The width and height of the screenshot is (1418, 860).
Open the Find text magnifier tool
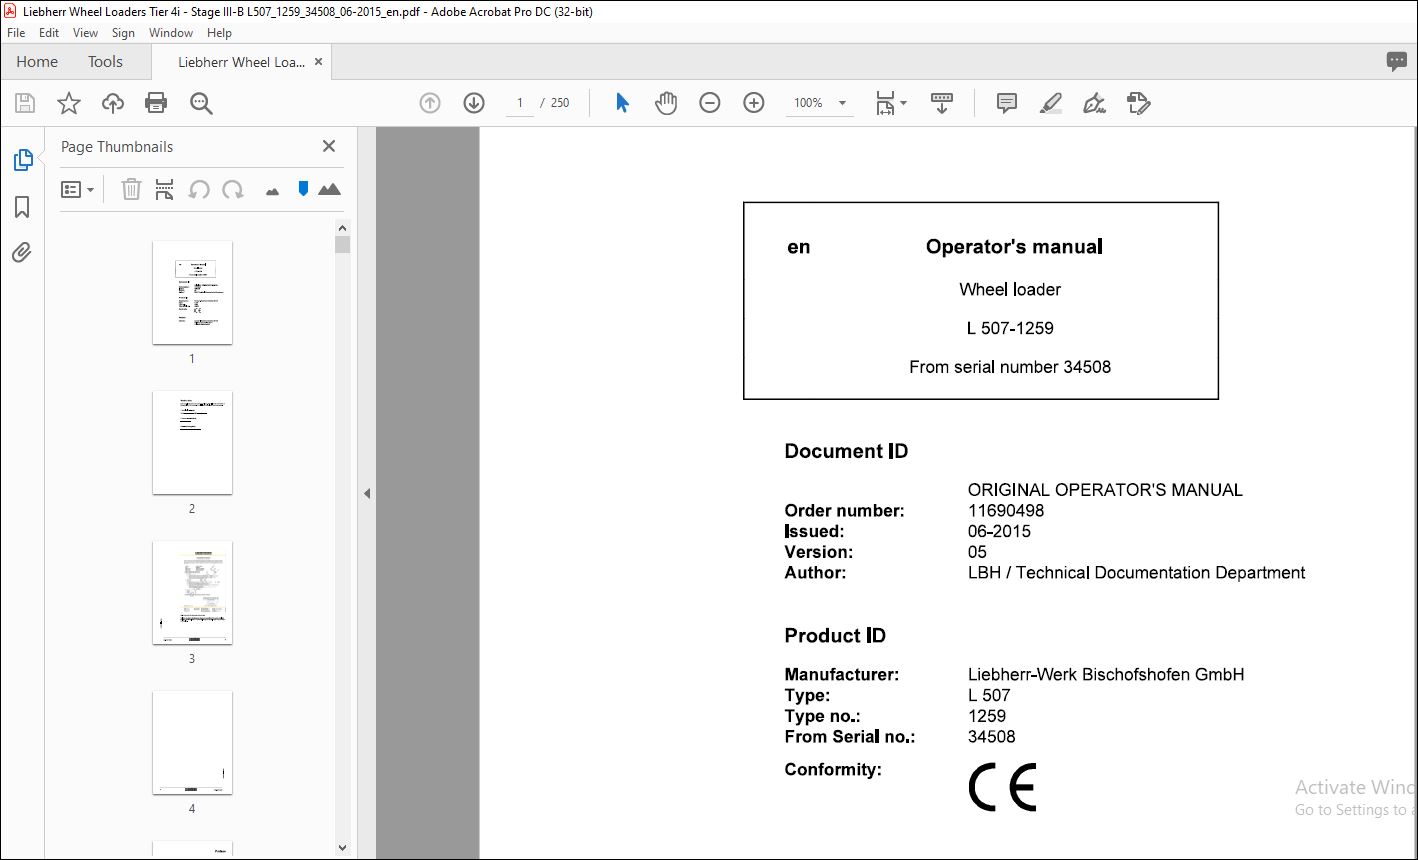(201, 103)
